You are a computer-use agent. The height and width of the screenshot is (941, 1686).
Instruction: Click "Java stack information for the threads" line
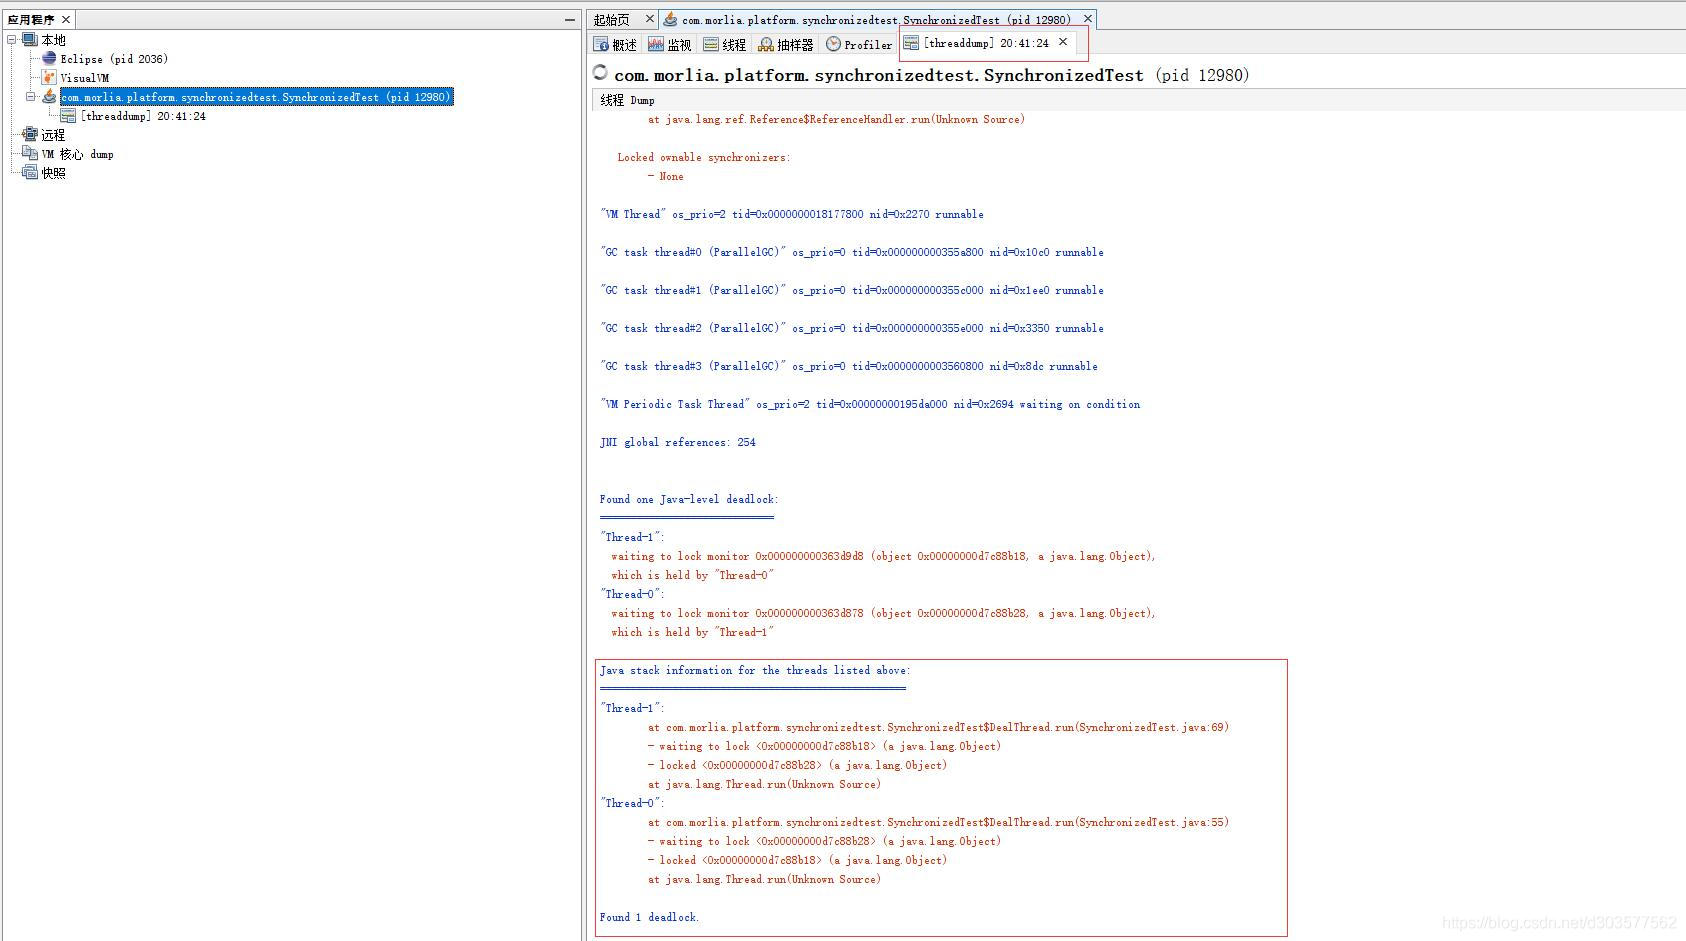pyautogui.click(x=755, y=670)
